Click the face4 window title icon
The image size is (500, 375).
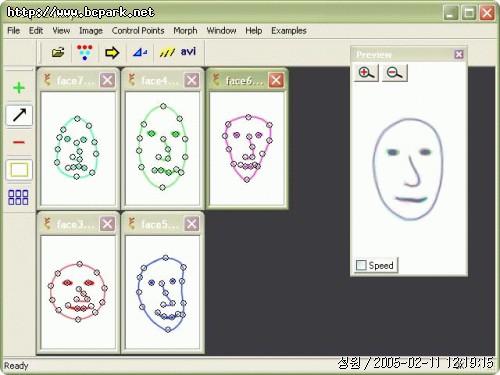pyautogui.click(x=132, y=80)
